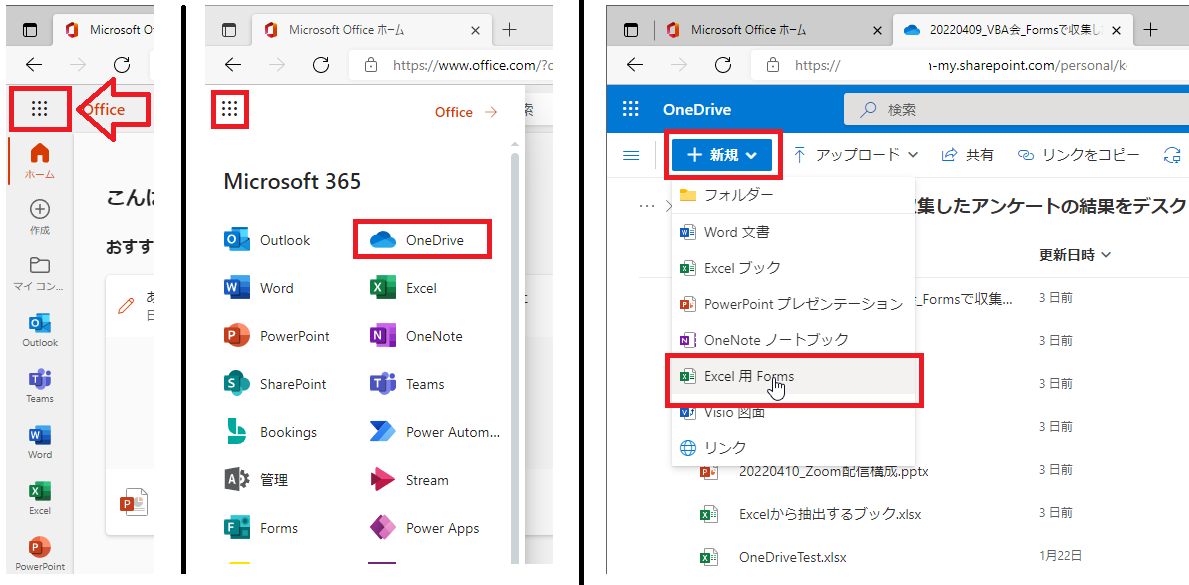Click breadcrumb ellipsis in OneDrive

647,206
